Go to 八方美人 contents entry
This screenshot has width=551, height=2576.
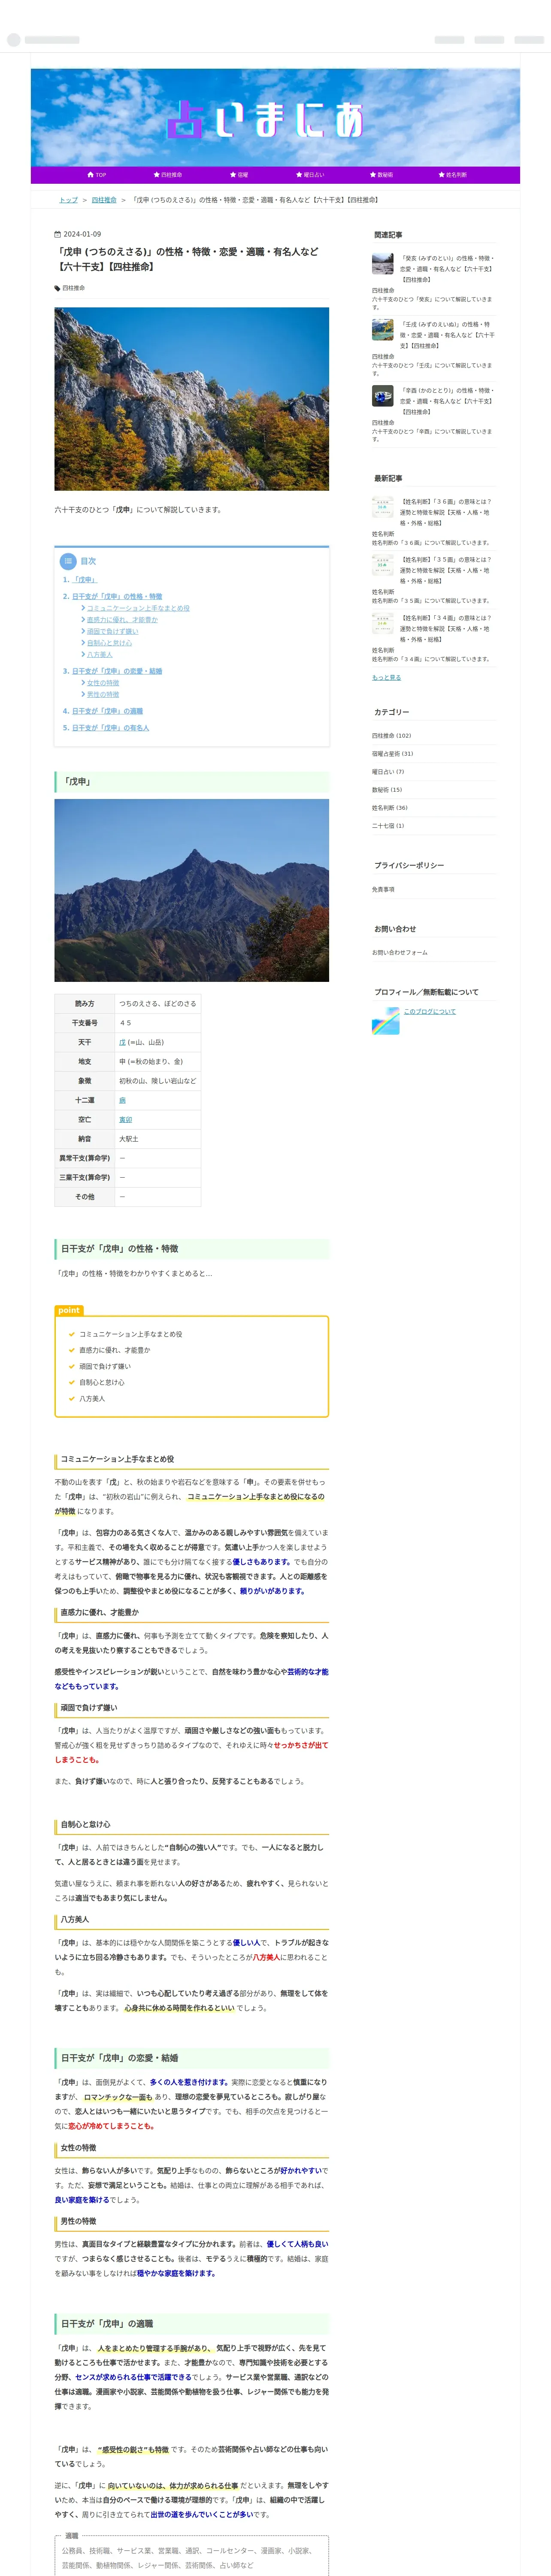tap(100, 655)
